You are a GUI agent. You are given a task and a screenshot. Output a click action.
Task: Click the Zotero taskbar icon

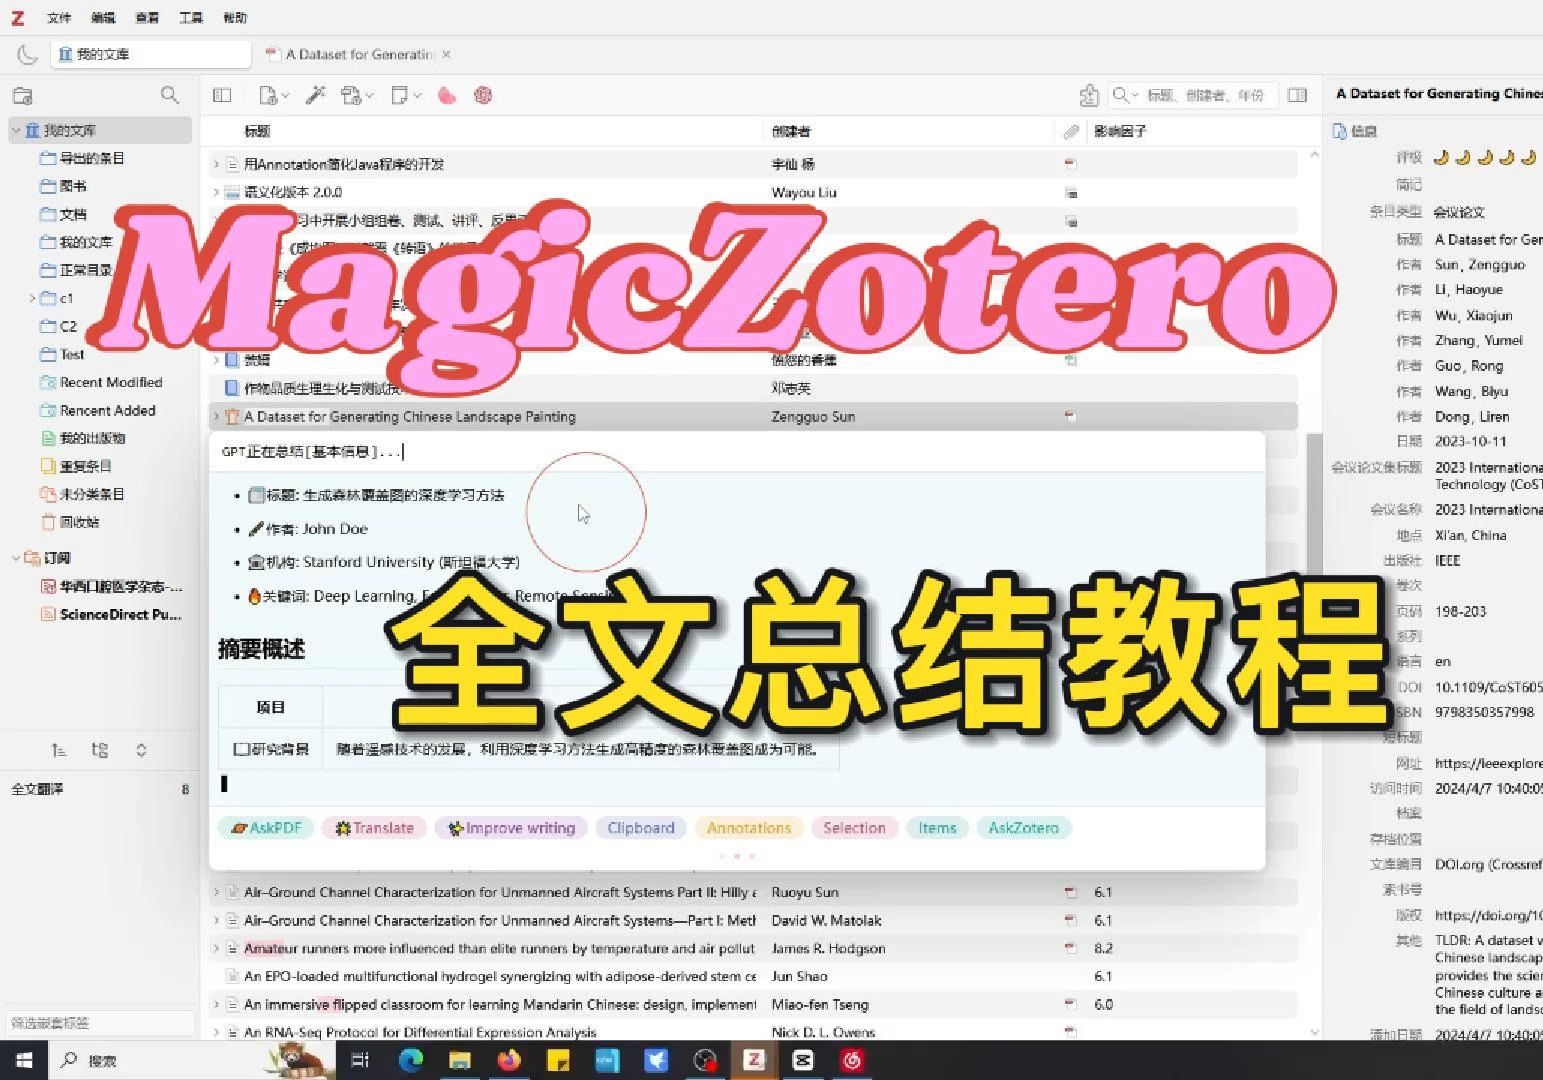754,1060
